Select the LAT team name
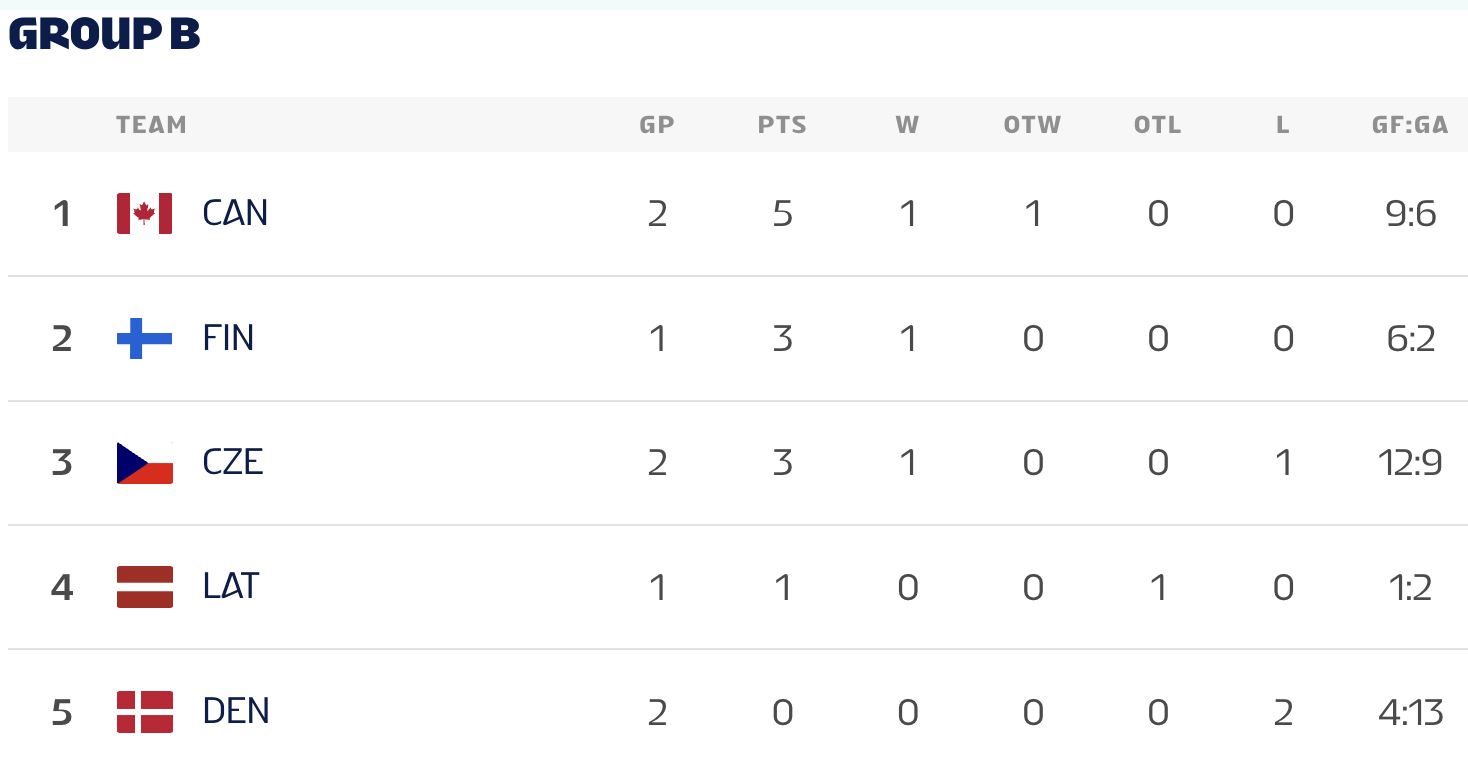1468x758 pixels. (231, 587)
